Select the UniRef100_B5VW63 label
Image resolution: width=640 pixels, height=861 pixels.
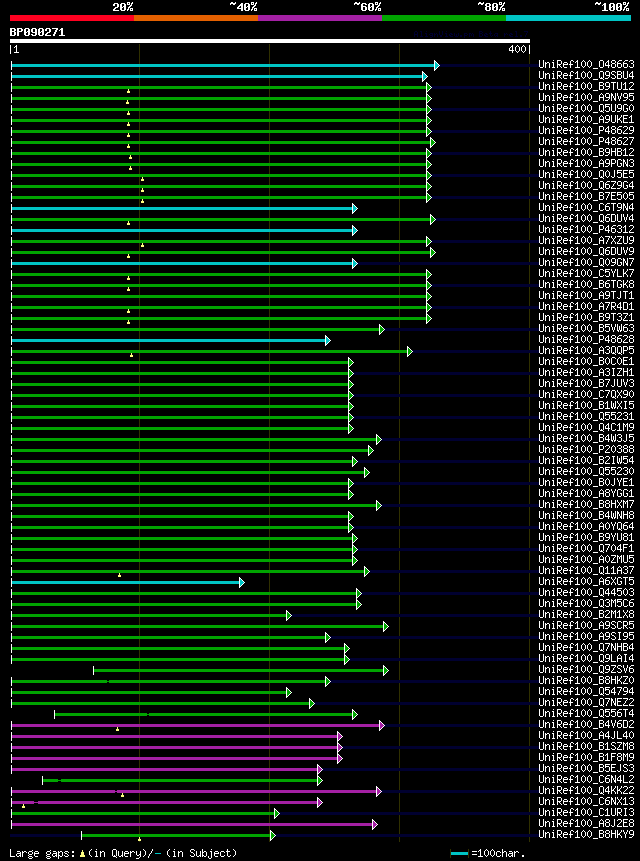[586, 328]
